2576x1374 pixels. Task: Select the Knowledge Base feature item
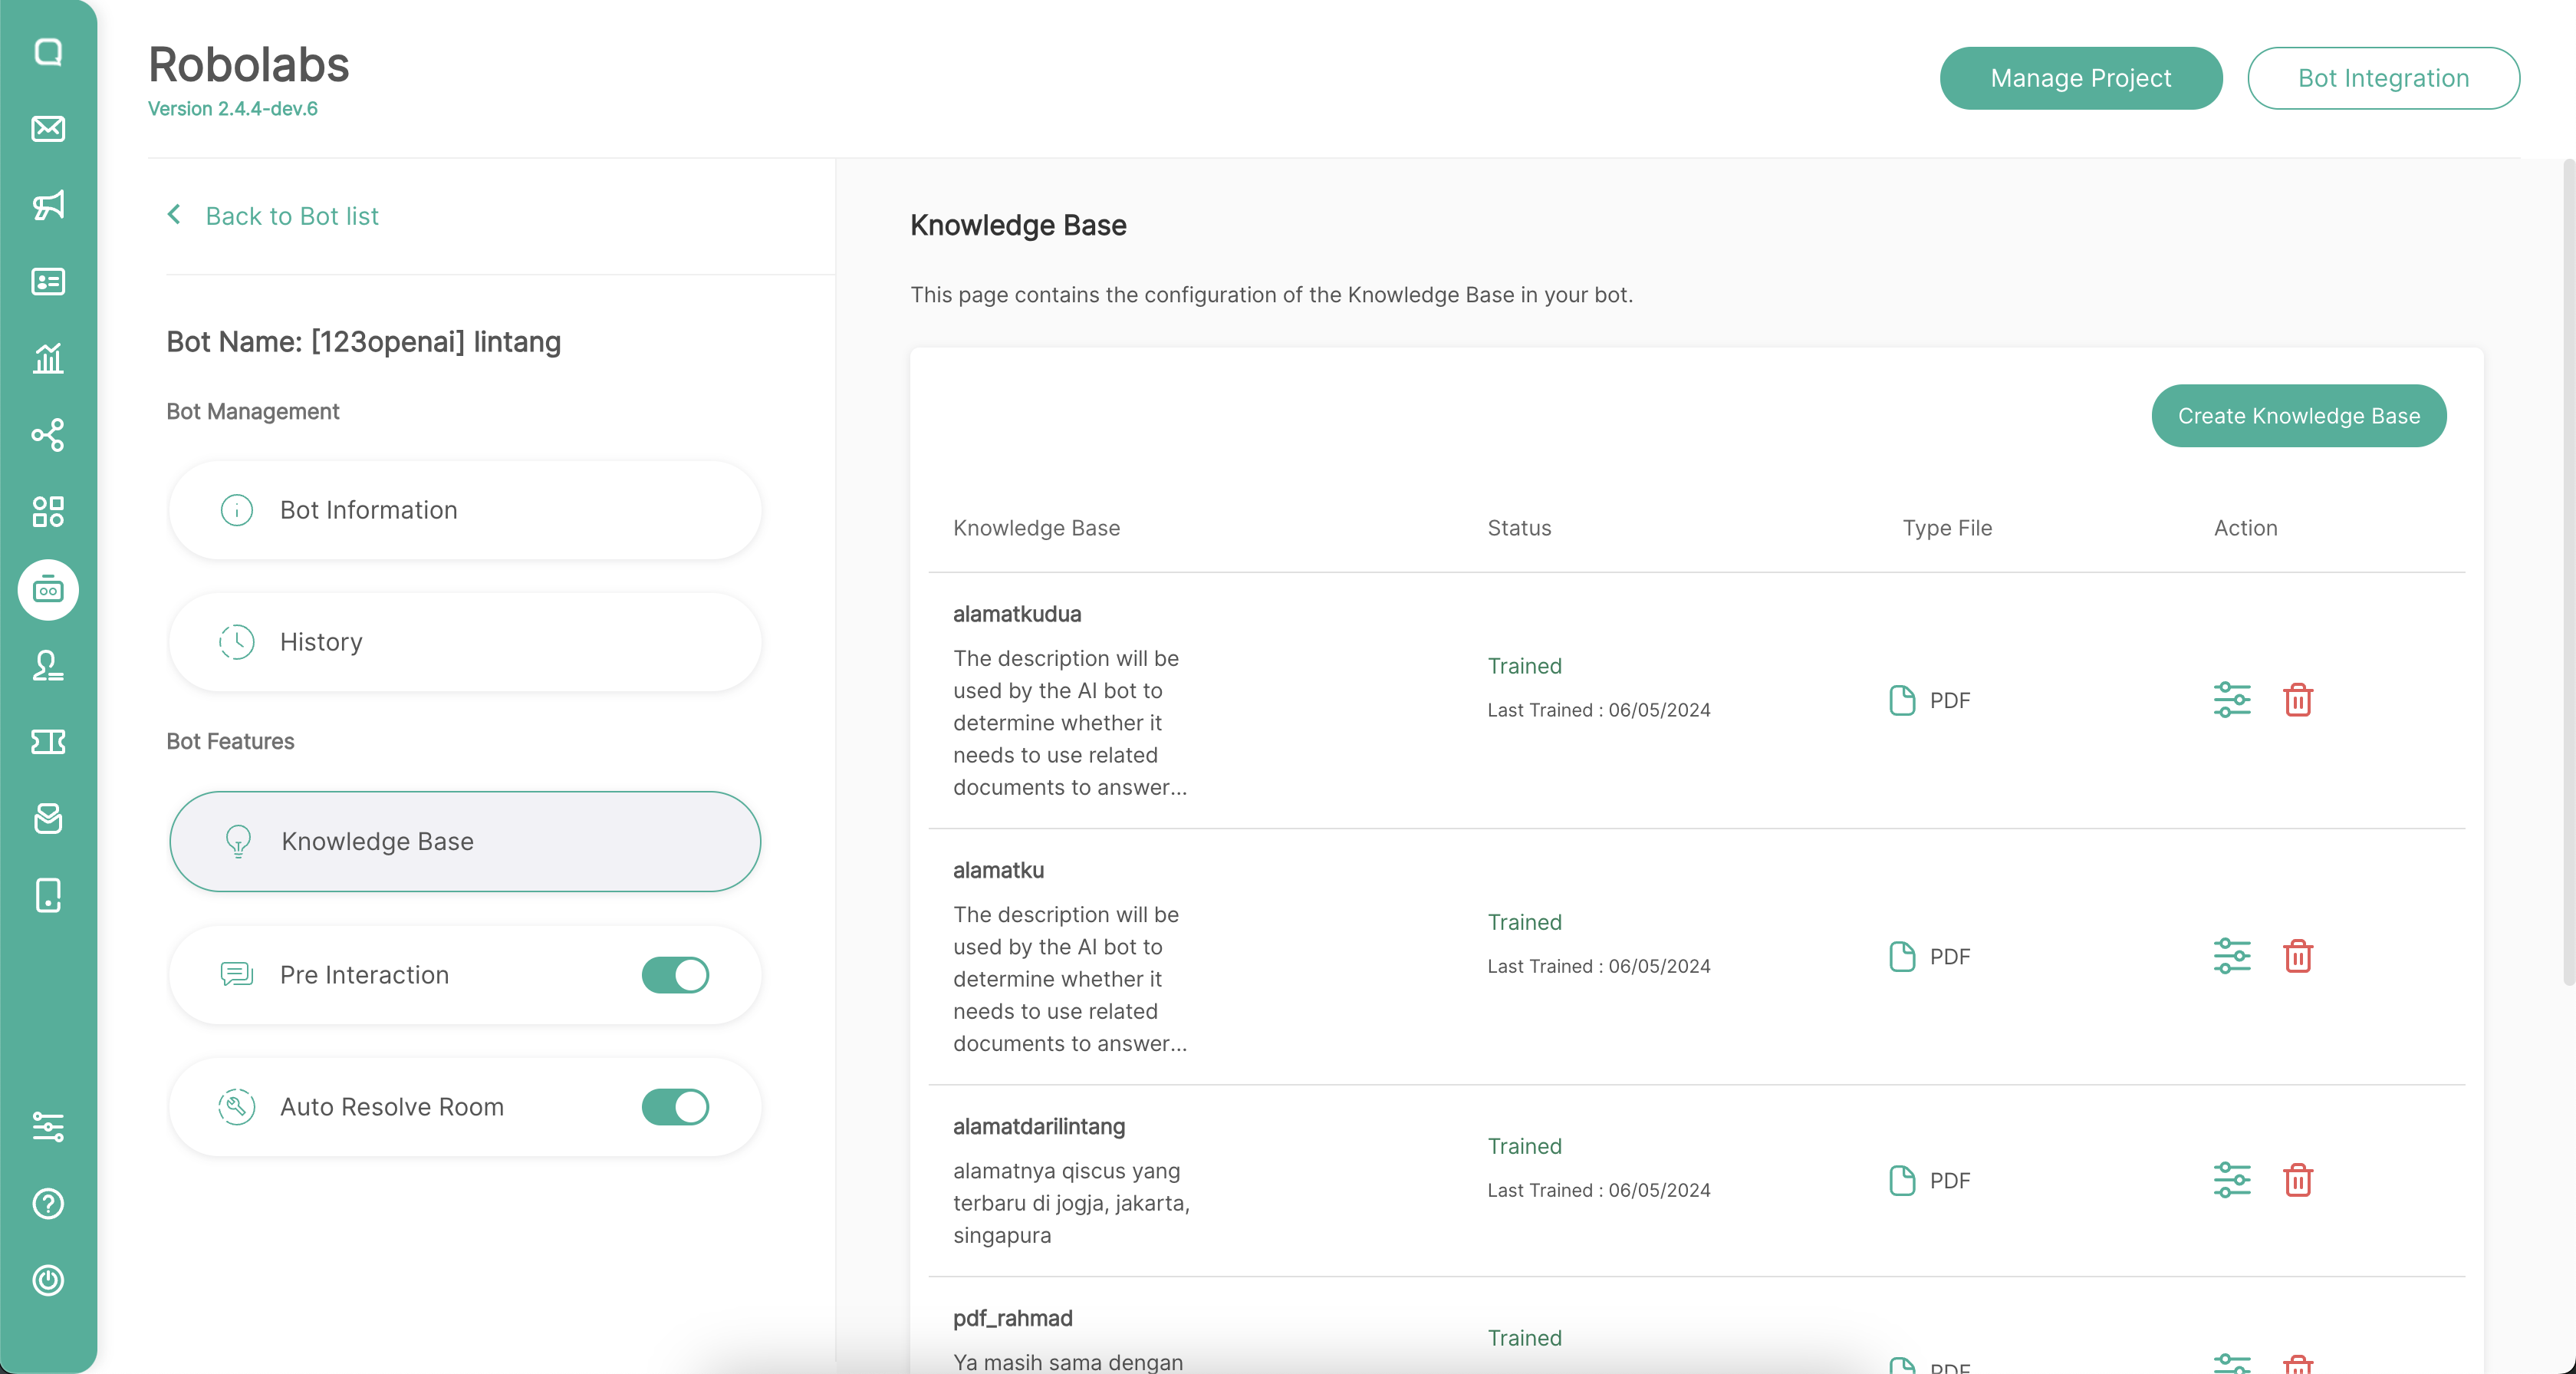click(x=465, y=842)
